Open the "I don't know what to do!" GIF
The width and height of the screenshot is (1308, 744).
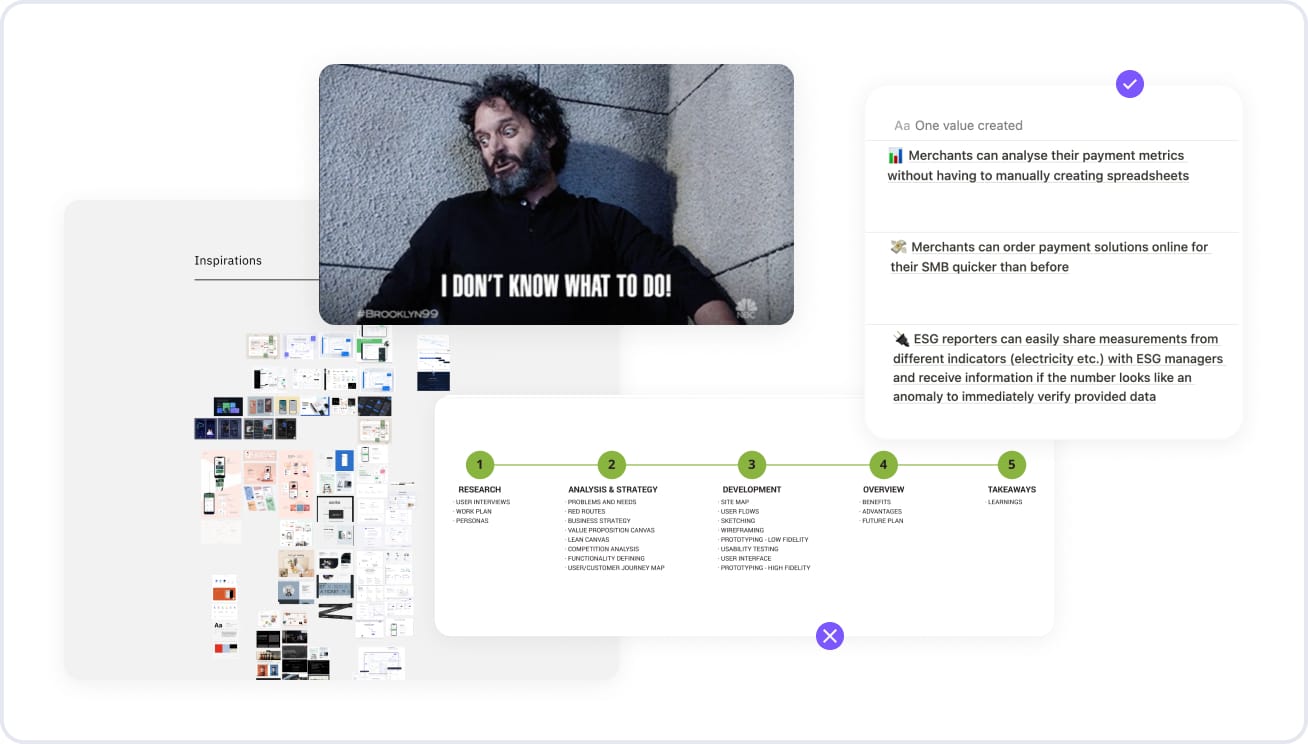click(556, 194)
